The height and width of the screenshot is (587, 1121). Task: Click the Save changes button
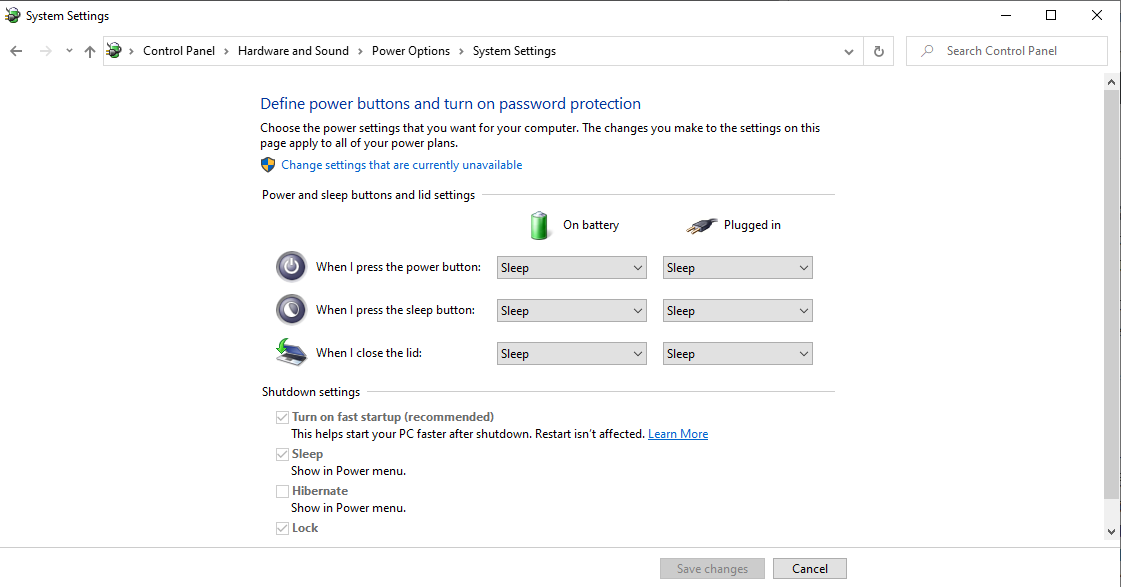712,568
